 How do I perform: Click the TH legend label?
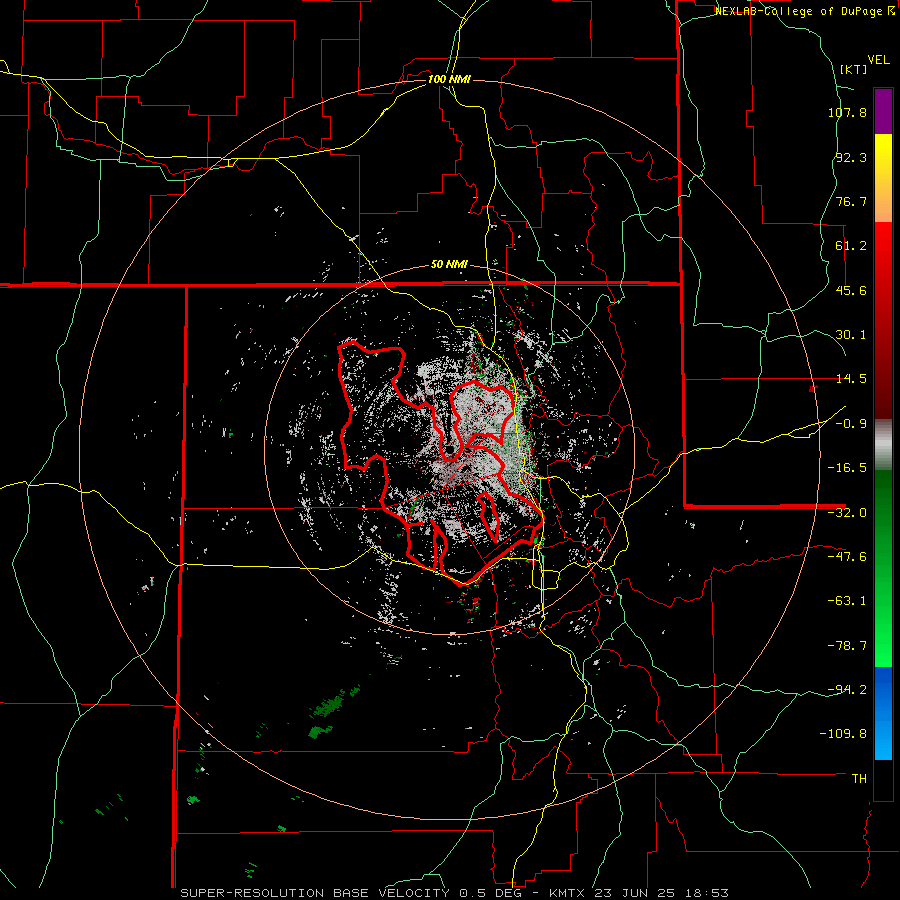pyautogui.click(x=859, y=778)
